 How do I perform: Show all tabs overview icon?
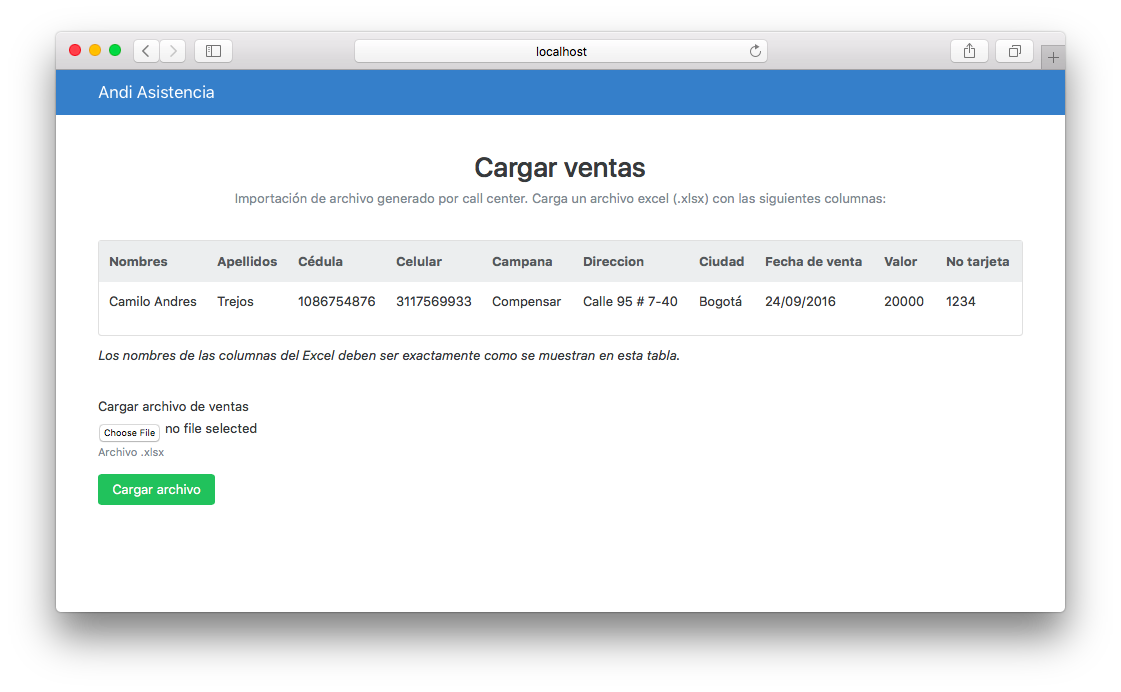(x=1014, y=51)
